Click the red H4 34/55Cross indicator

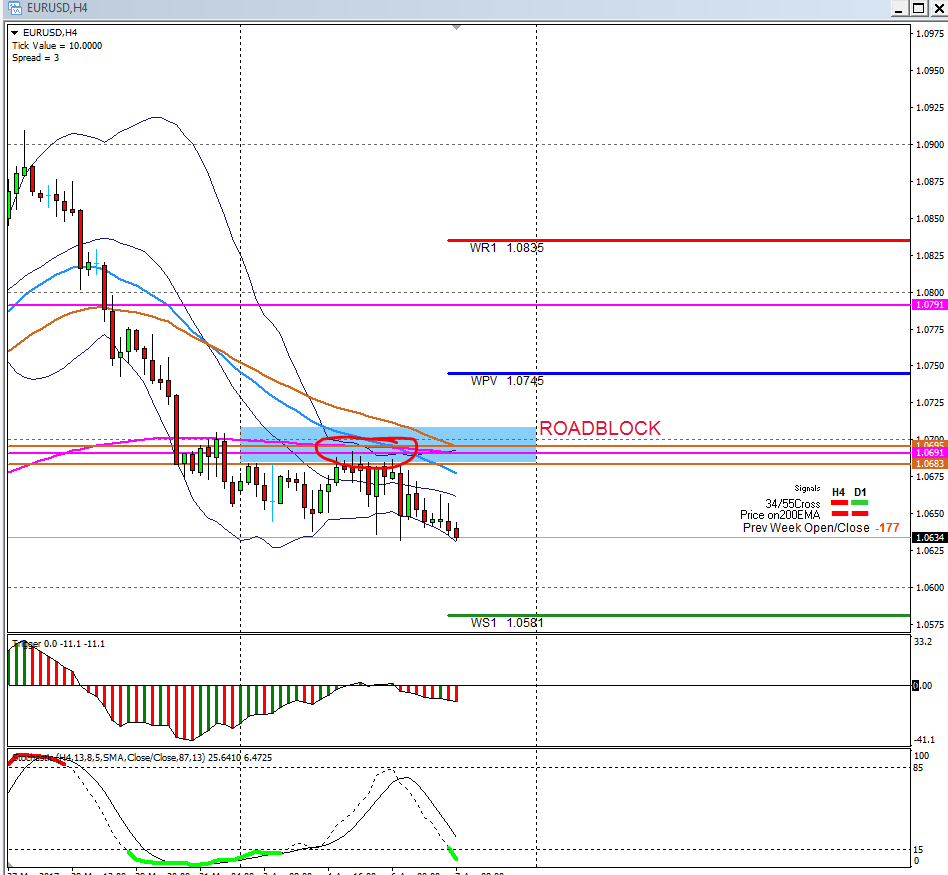point(839,503)
